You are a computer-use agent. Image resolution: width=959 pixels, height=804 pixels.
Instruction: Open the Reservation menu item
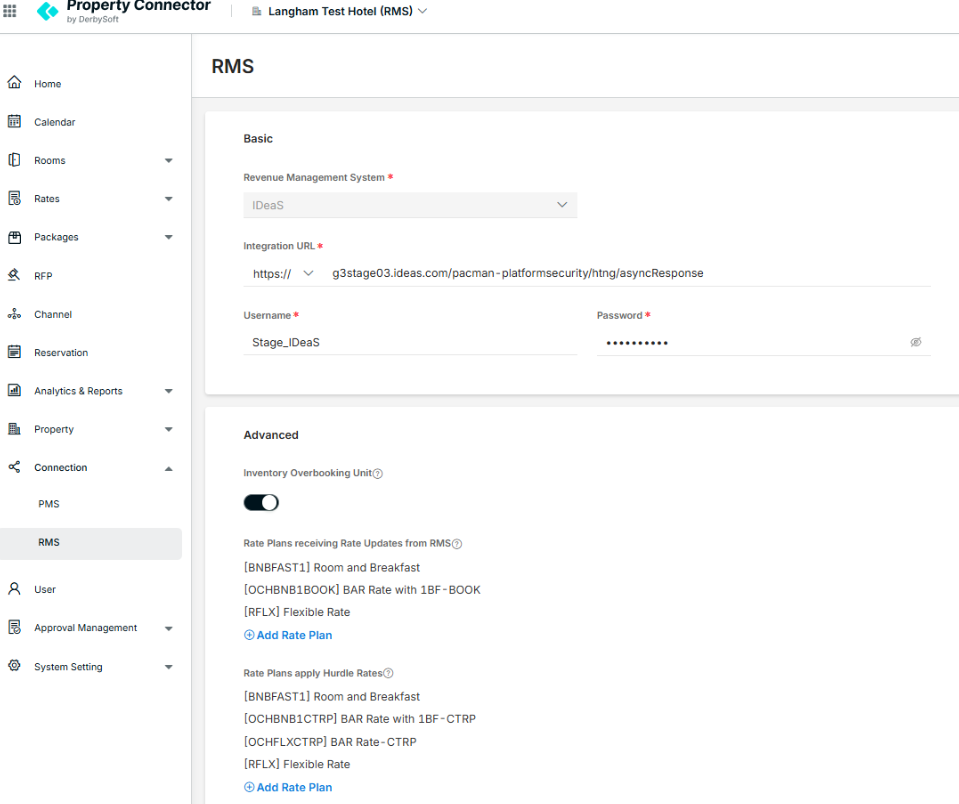point(61,353)
